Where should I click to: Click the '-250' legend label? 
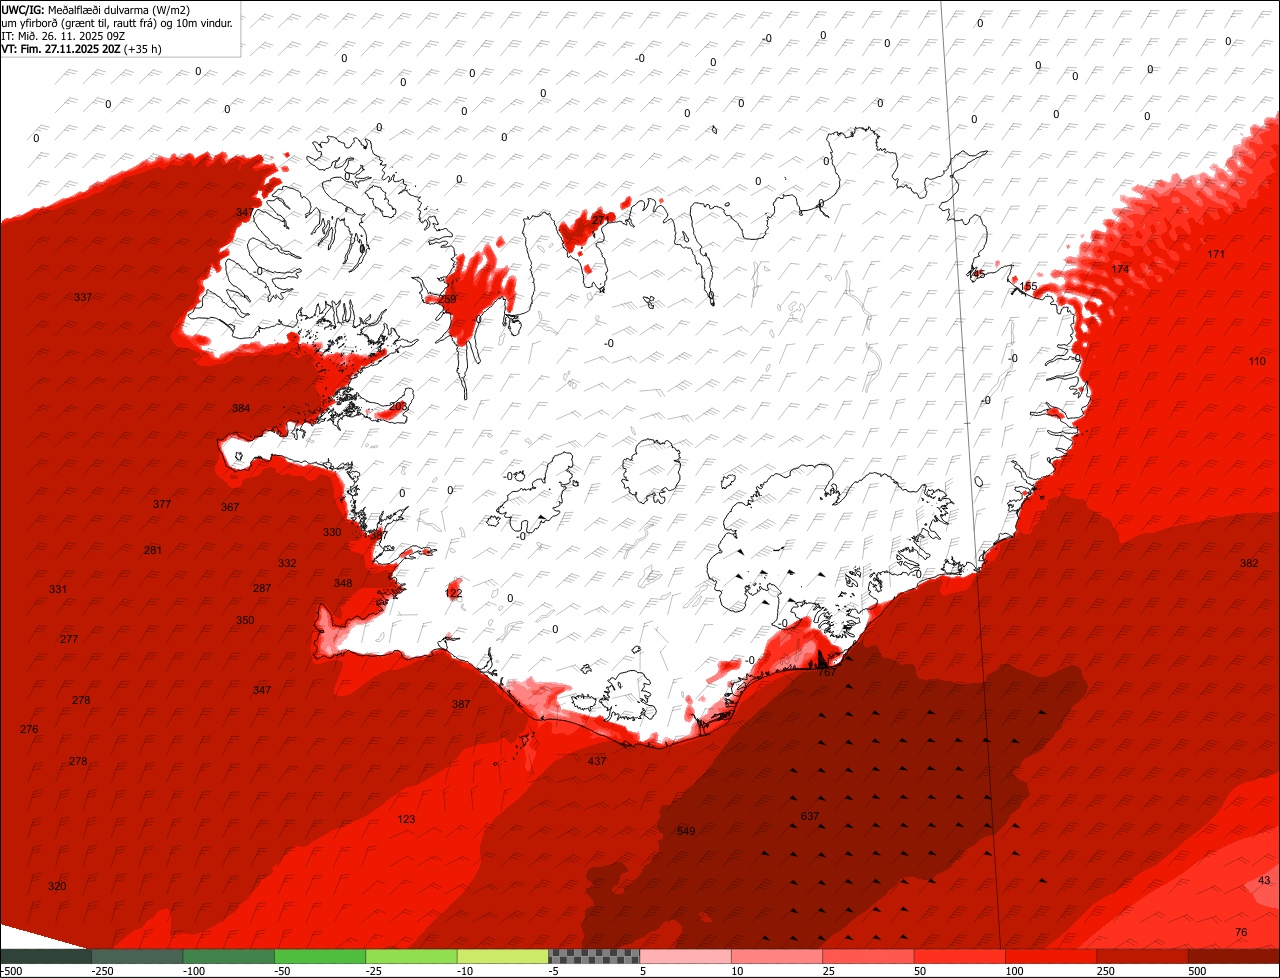pos(101,971)
